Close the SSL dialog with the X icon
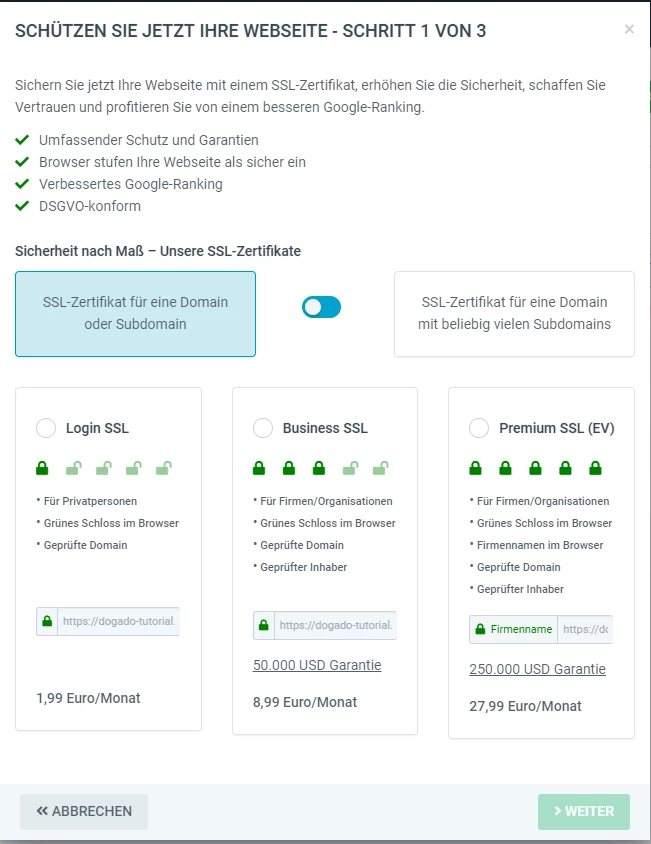 pos(629,30)
